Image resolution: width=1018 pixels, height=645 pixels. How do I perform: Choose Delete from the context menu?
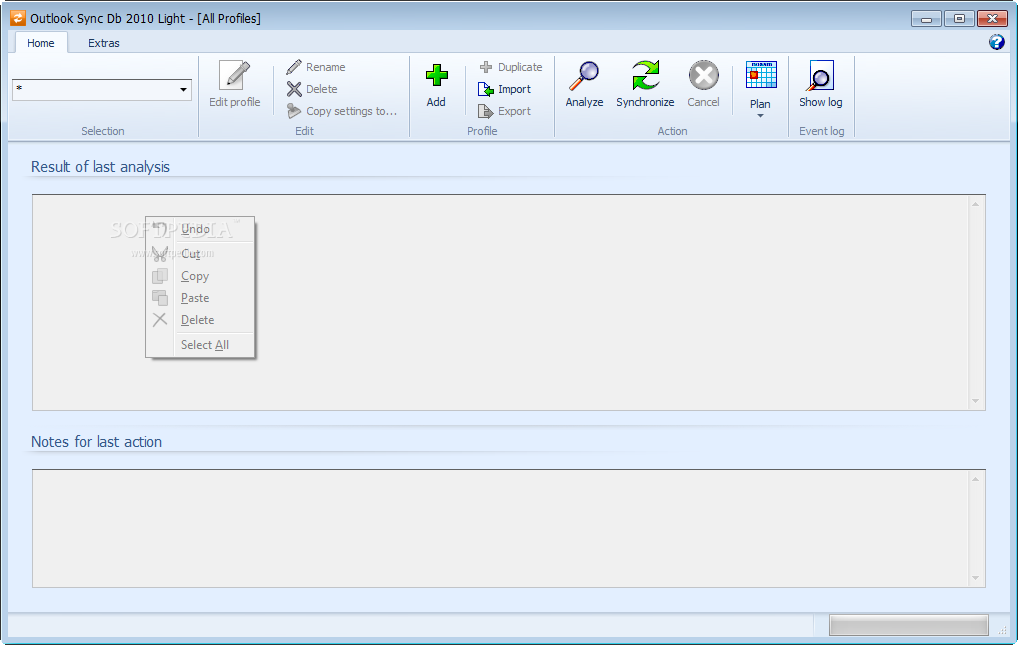[200, 320]
